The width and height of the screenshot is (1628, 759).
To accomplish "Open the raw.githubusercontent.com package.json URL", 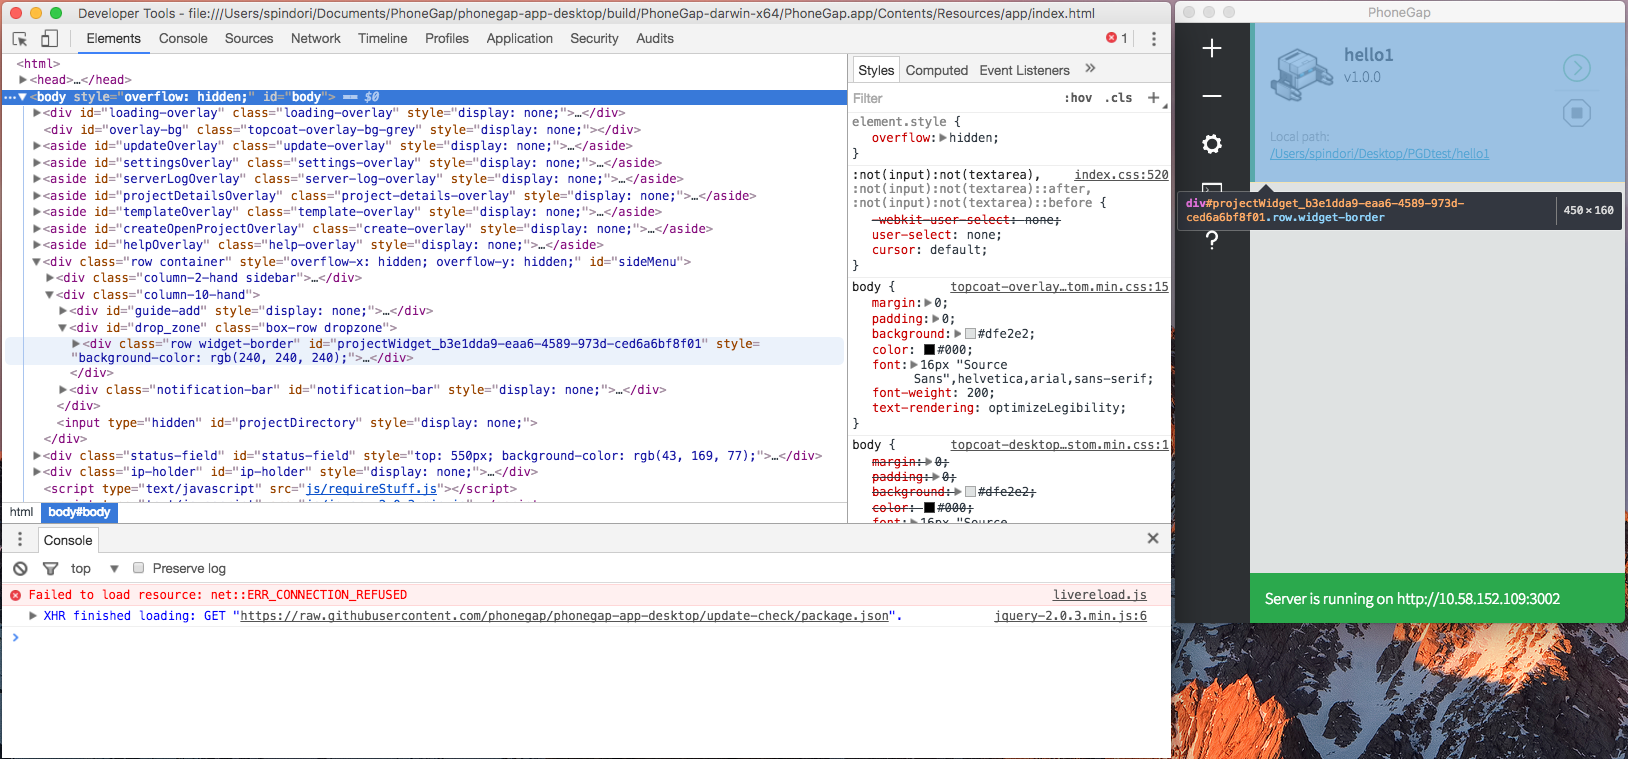I will coord(564,616).
